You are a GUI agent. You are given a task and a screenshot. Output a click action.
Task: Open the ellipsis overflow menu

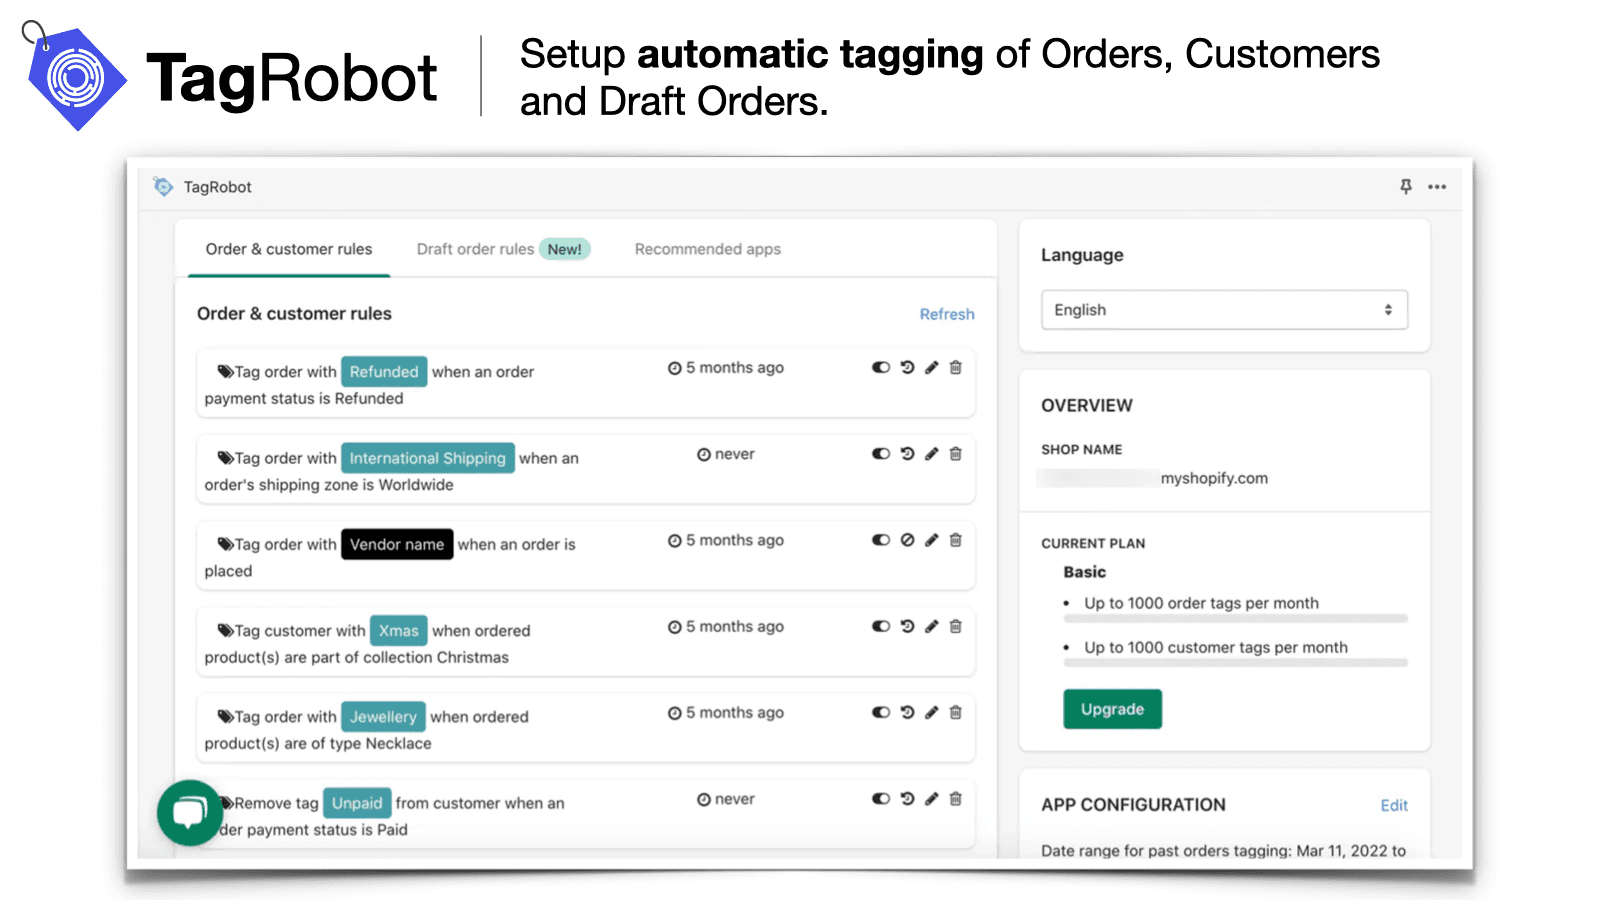[1438, 186]
